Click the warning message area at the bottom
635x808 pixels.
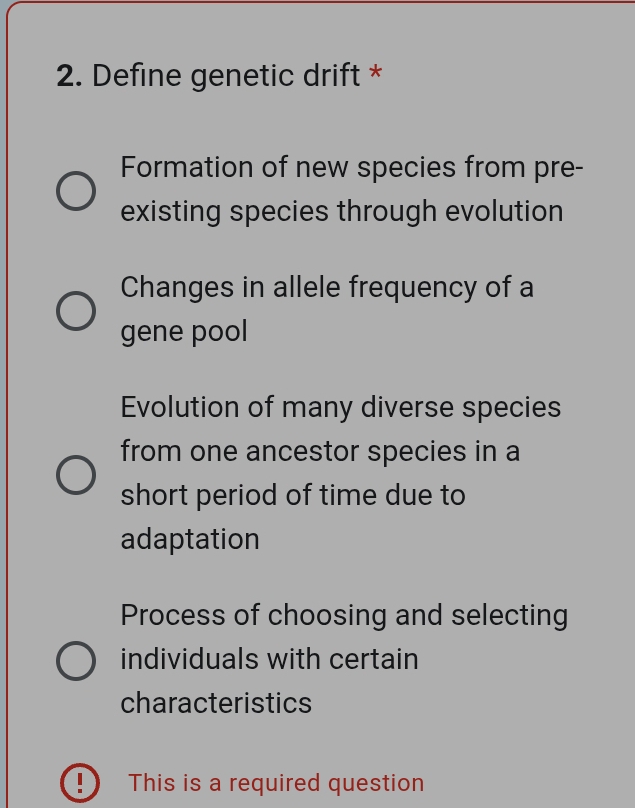(x=250, y=783)
